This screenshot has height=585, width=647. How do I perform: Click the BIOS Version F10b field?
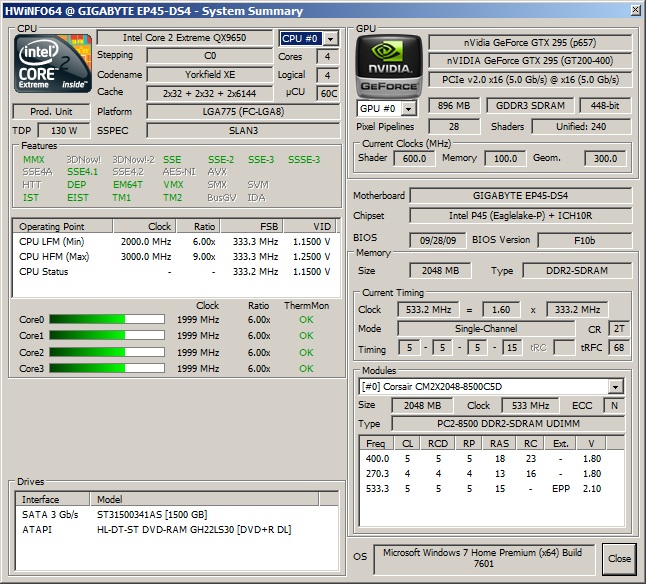584,241
